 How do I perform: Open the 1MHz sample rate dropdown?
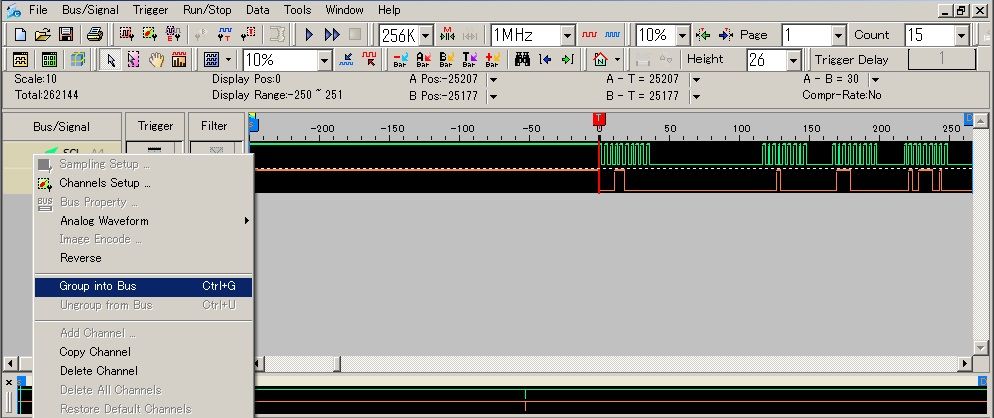pyautogui.click(x=568, y=35)
